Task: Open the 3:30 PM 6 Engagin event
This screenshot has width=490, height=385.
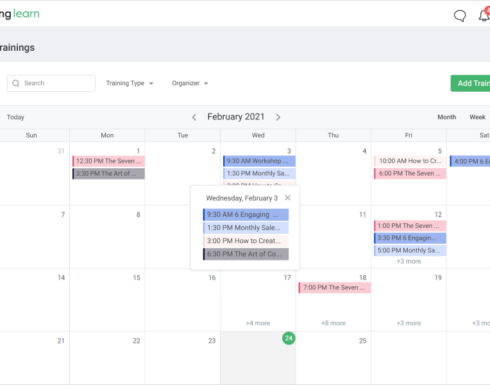Action: [x=410, y=238]
